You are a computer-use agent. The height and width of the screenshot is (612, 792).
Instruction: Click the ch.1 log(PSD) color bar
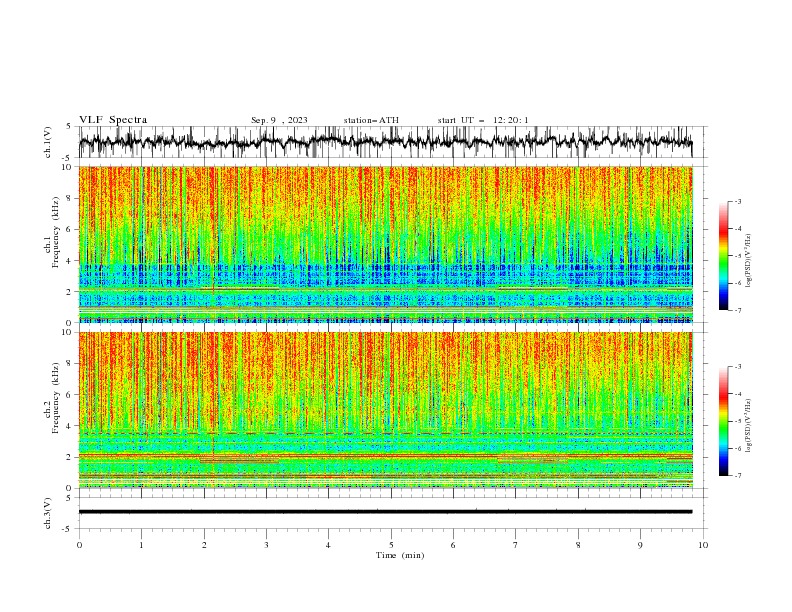(x=723, y=256)
